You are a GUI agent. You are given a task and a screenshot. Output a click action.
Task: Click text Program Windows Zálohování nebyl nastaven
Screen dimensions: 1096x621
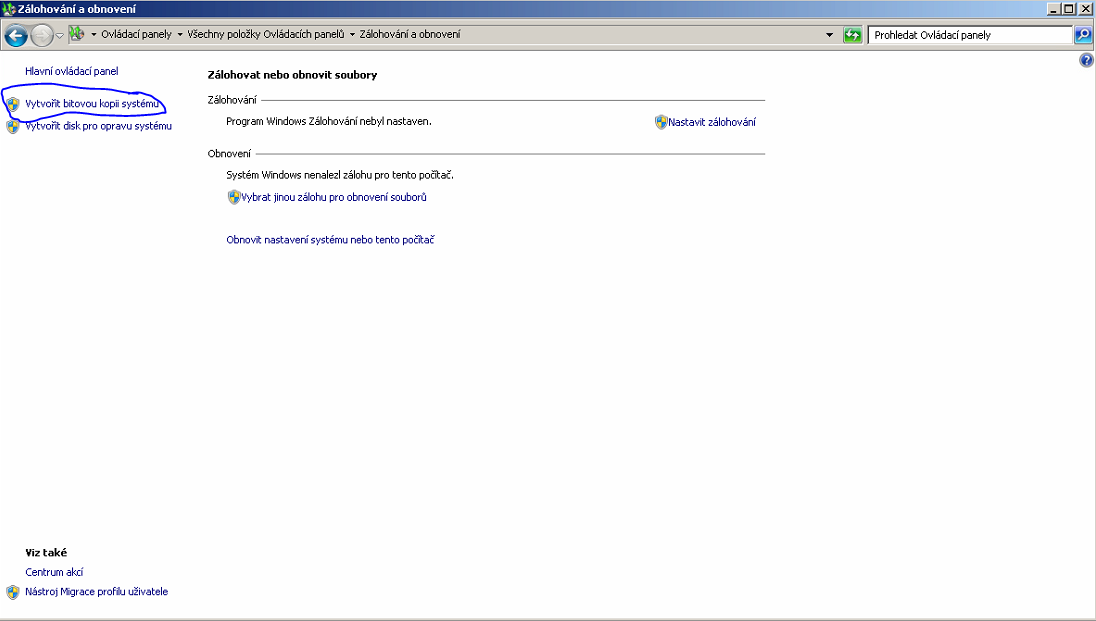(x=329, y=121)
